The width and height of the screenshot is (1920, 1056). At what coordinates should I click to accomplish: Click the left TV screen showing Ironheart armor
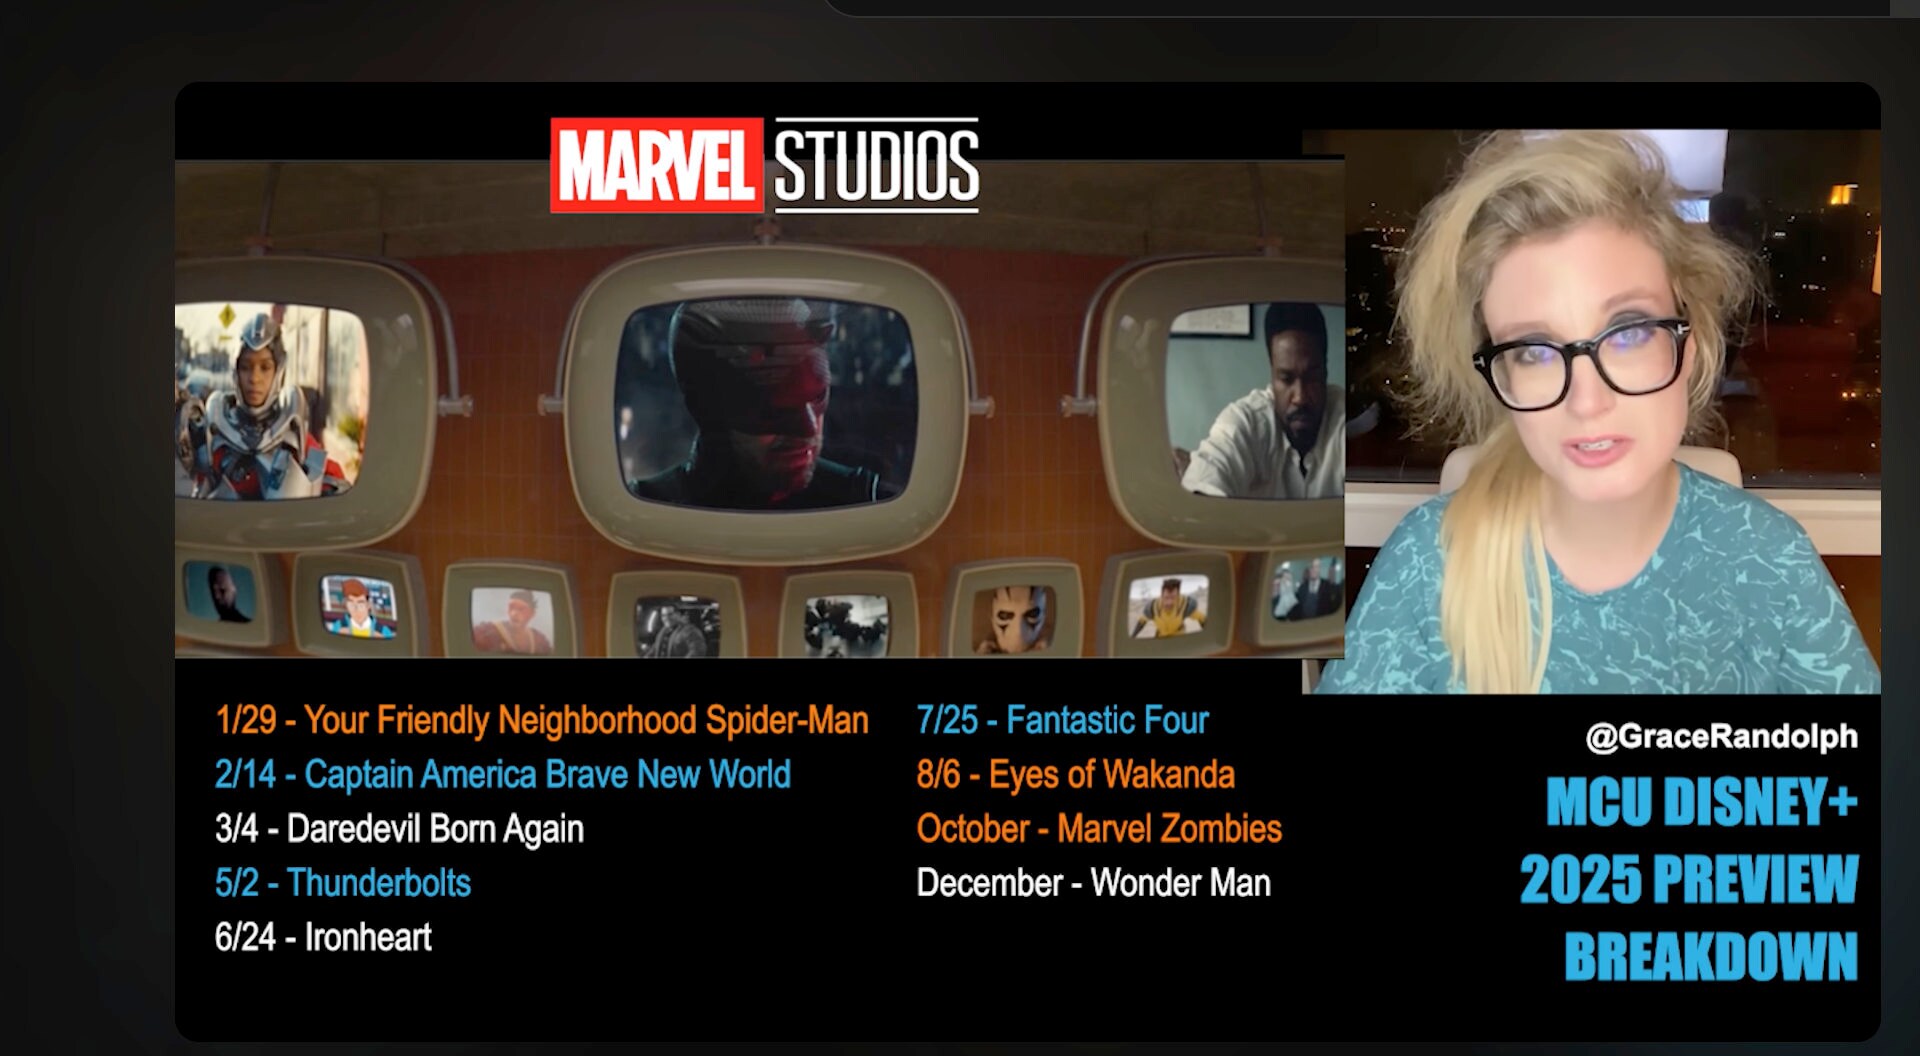point(271,401)
